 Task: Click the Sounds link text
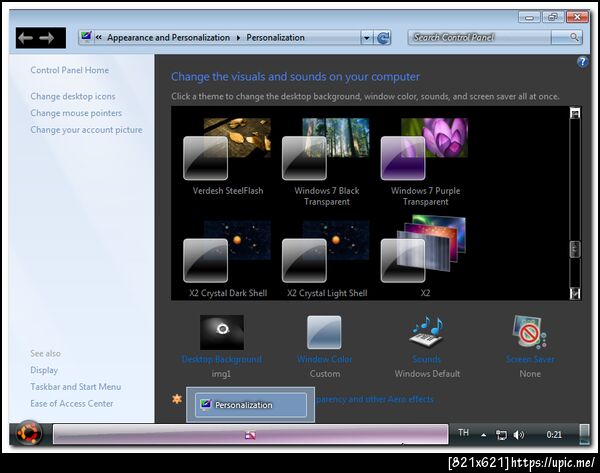pos(427,359)
